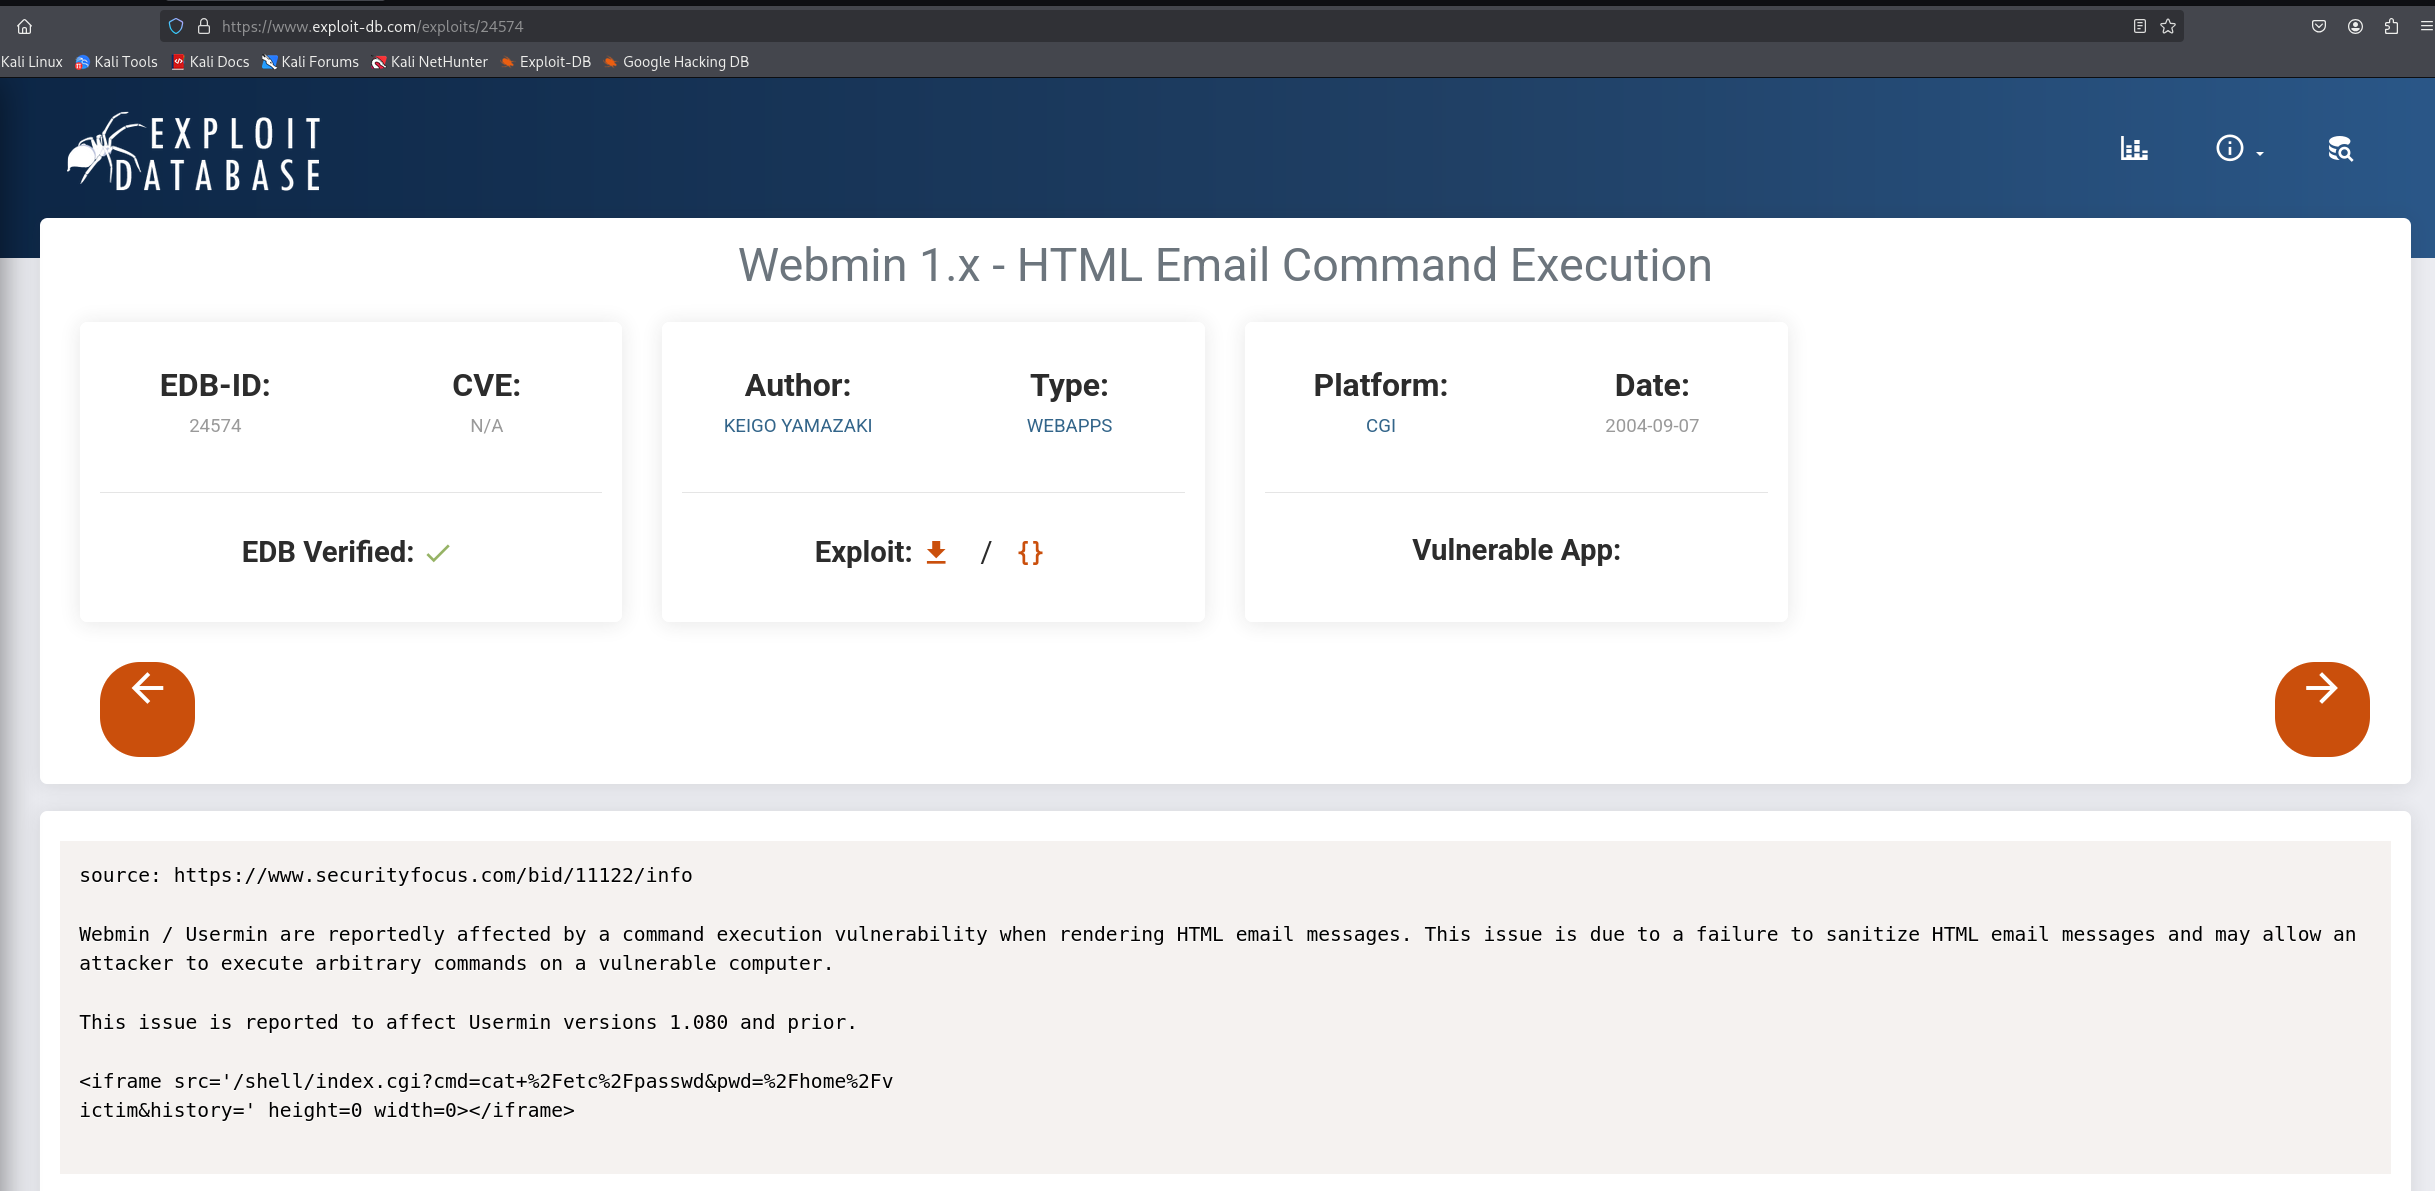Expand the info about dropdown icon
2435x1191 pixels.
pos(2239,149)
